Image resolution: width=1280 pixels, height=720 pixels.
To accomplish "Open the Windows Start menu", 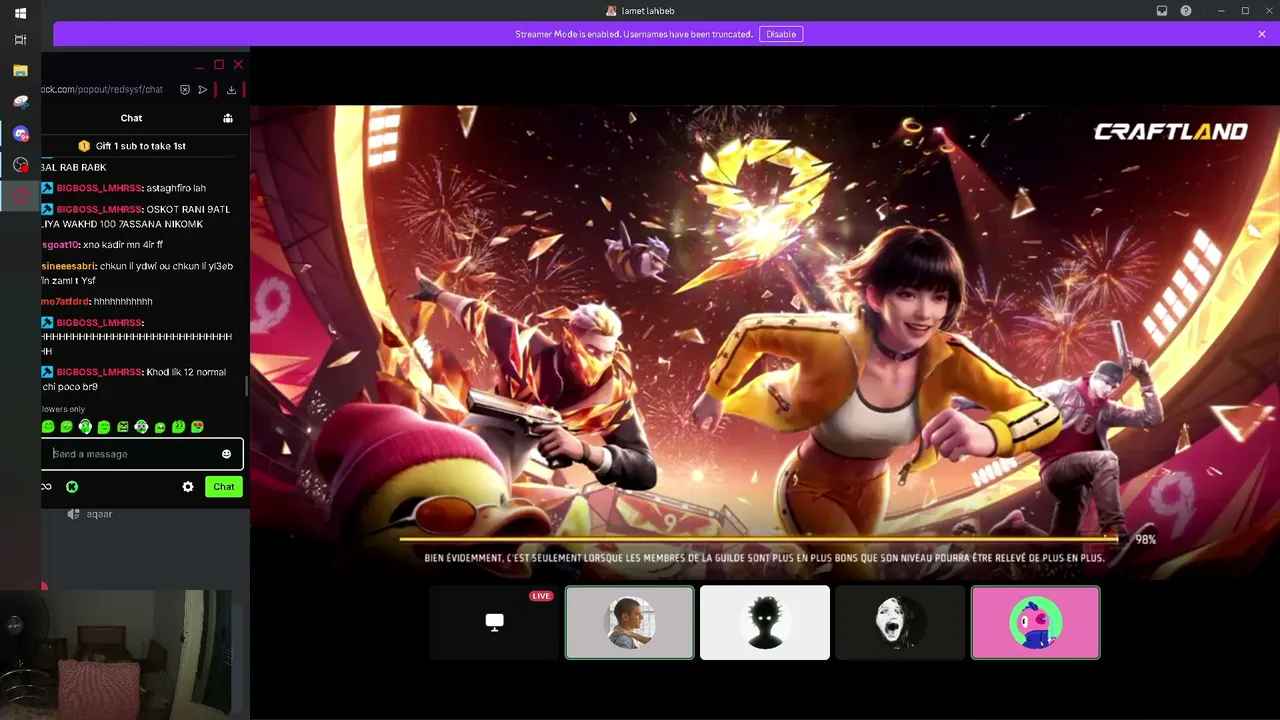I will [20, 13].
